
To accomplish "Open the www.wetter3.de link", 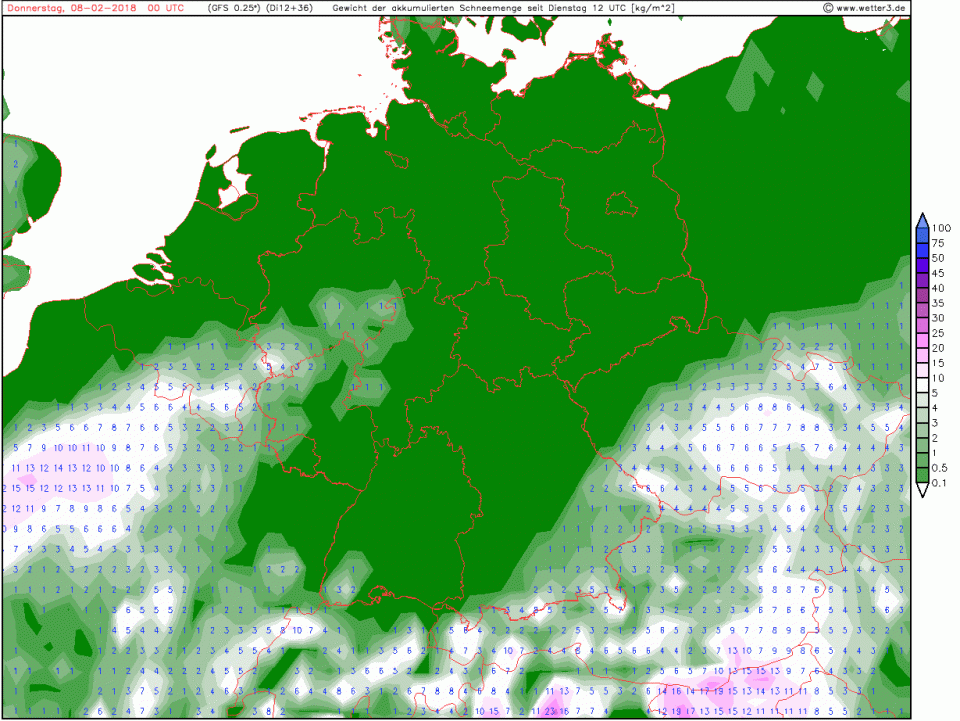I will click(871, 8).
